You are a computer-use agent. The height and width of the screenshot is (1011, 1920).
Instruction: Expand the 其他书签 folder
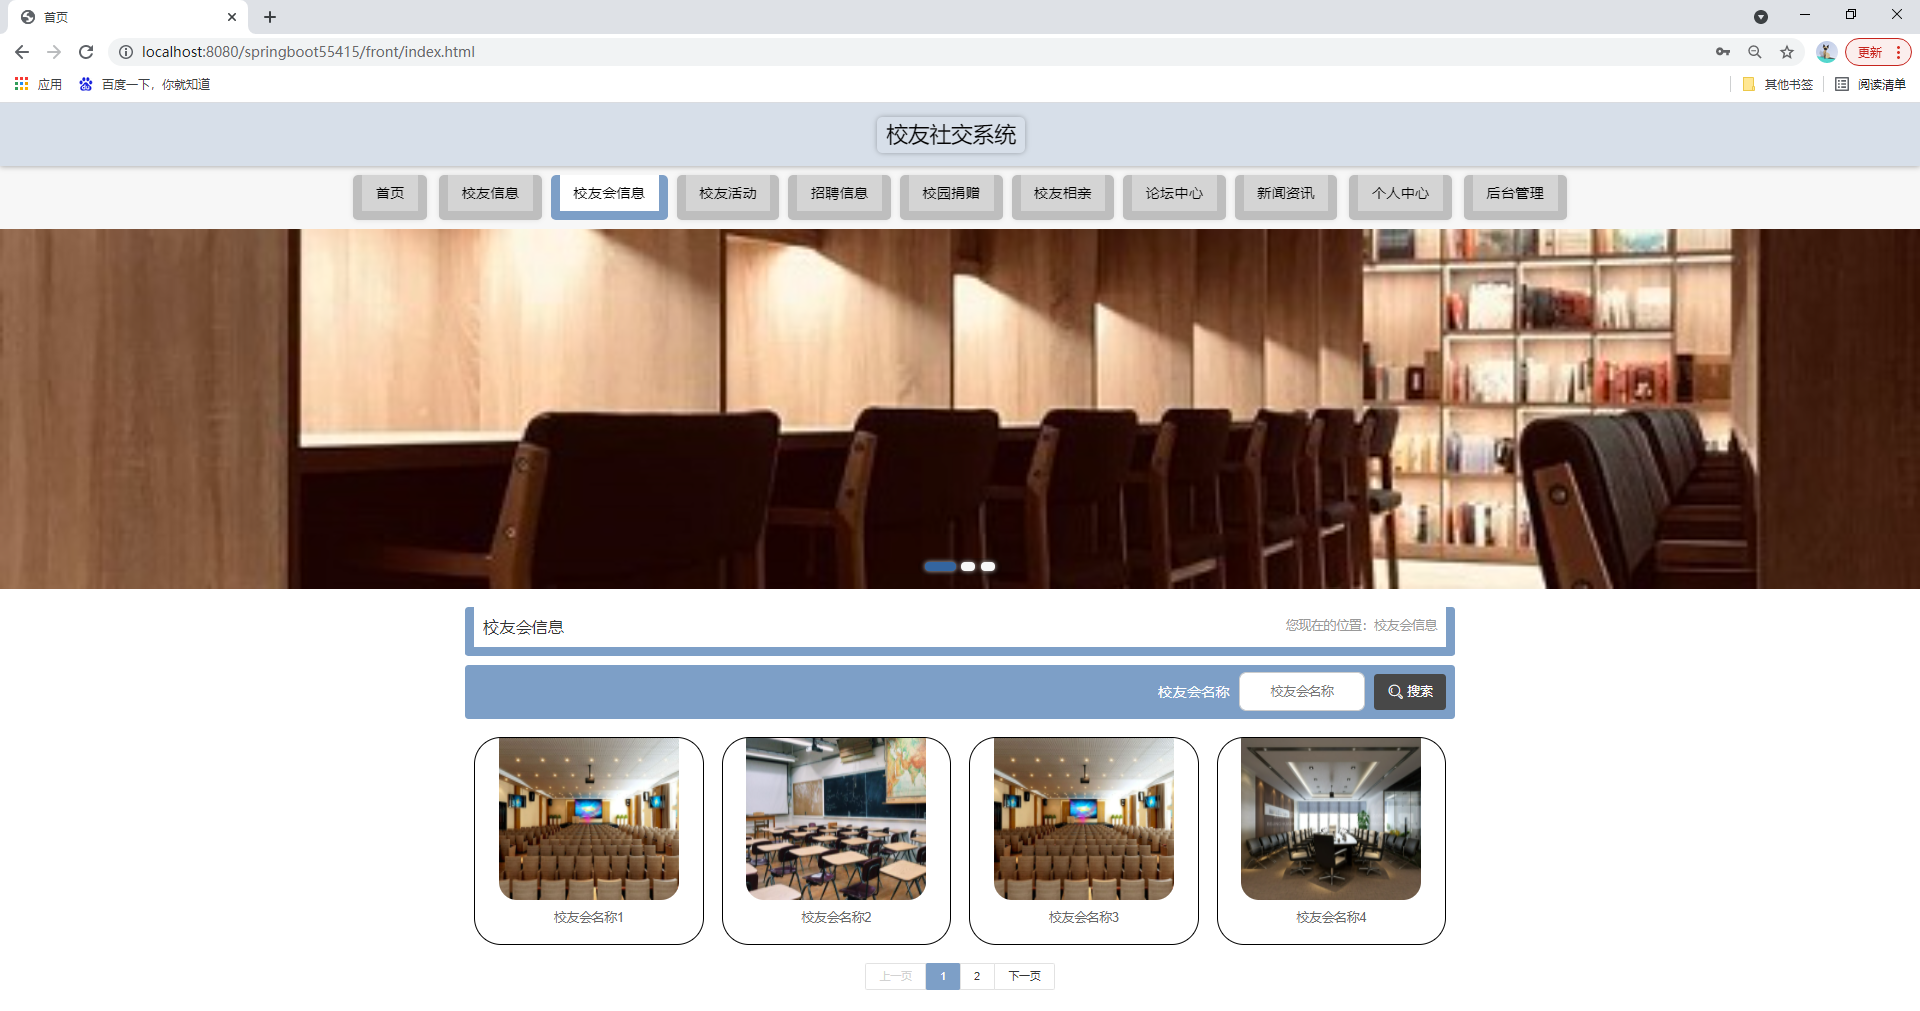pos(1776,84)
